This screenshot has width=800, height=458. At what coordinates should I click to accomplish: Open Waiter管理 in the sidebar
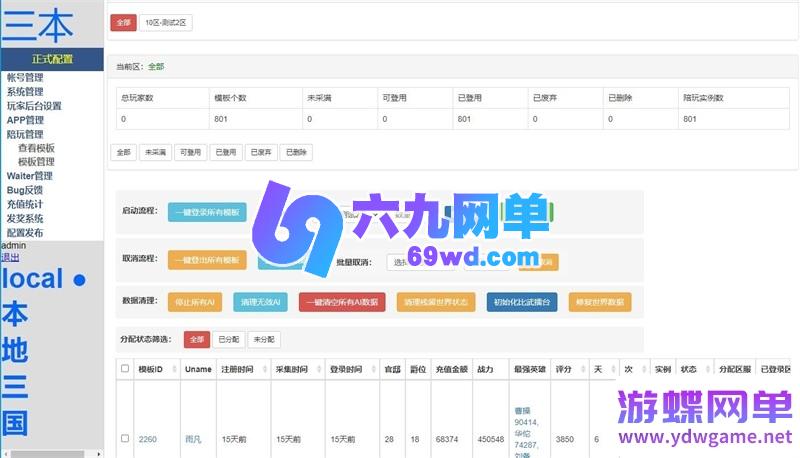30,176
